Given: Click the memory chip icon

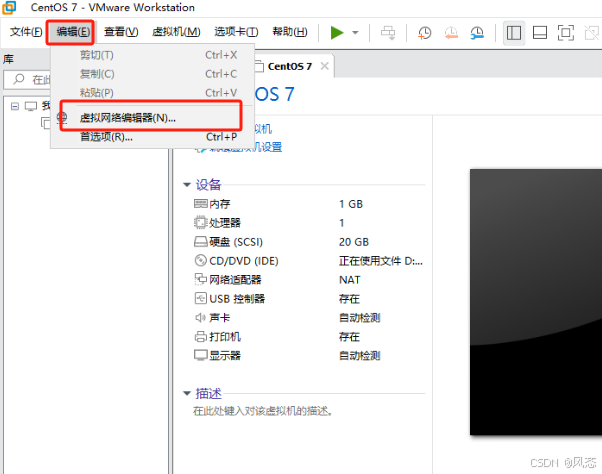Looking at the screenshot, I should click(x=200, y=203).
